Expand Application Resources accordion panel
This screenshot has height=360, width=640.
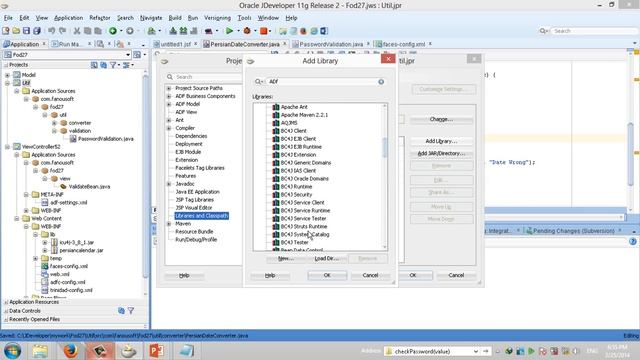coord(34,302)
